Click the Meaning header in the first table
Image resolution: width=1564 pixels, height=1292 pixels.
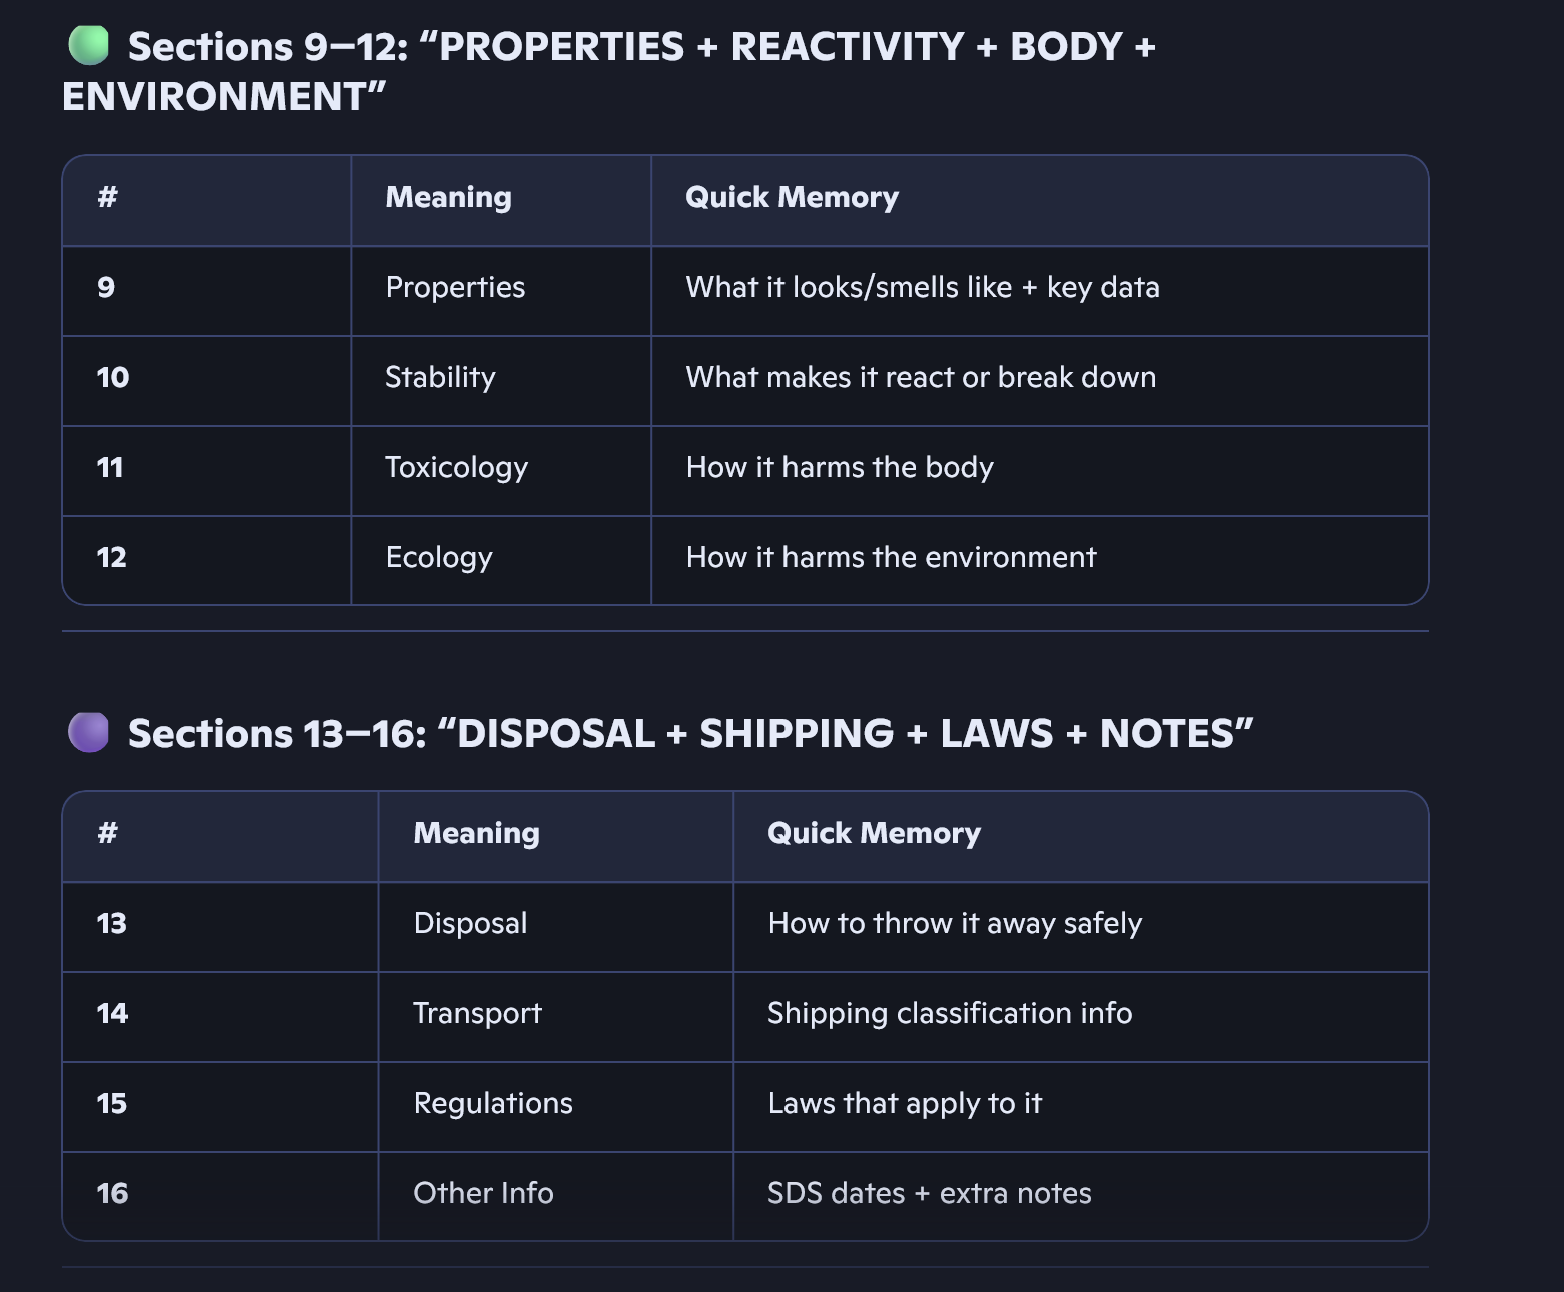[x=448, y=197]
